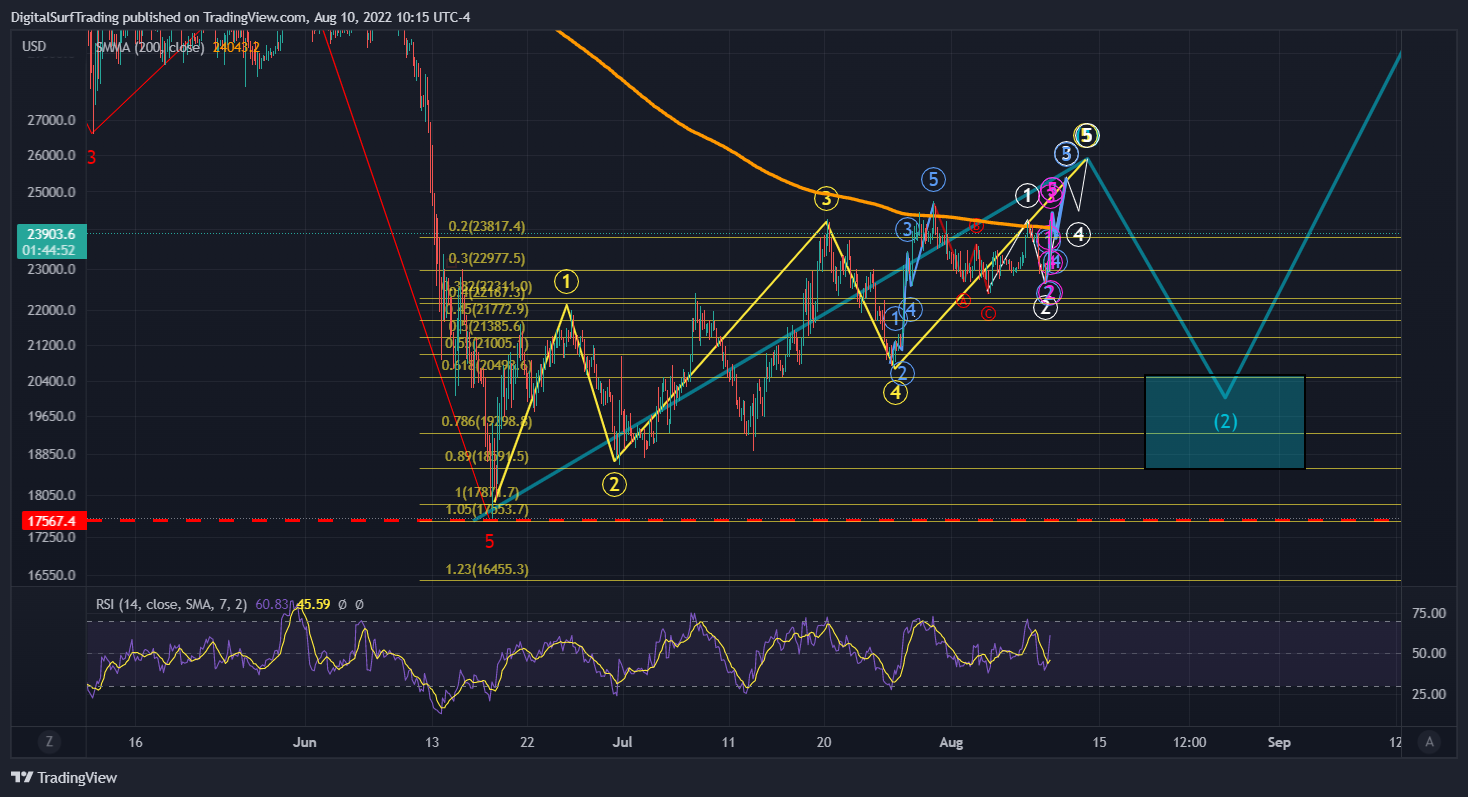The height and width of the screenshot is (797, 1468).
Task: Select yellow circled wave 1 label
Action: point(567,280)
